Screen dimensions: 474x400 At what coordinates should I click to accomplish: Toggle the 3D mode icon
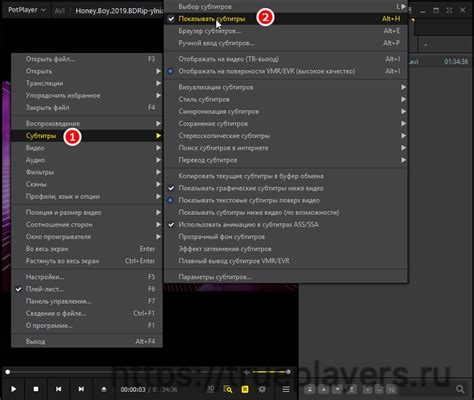(x=210, y=389)
